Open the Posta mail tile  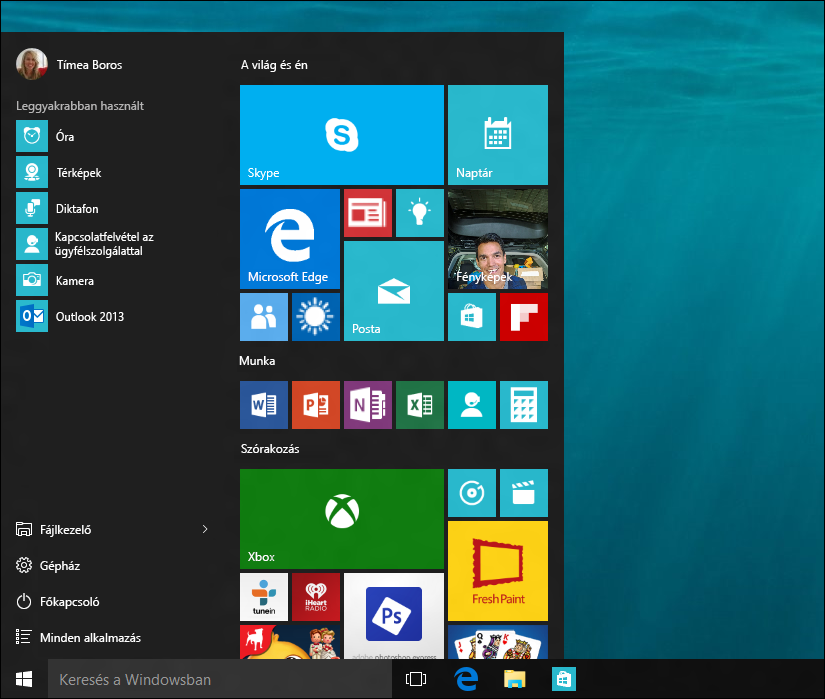click(394, 291)
